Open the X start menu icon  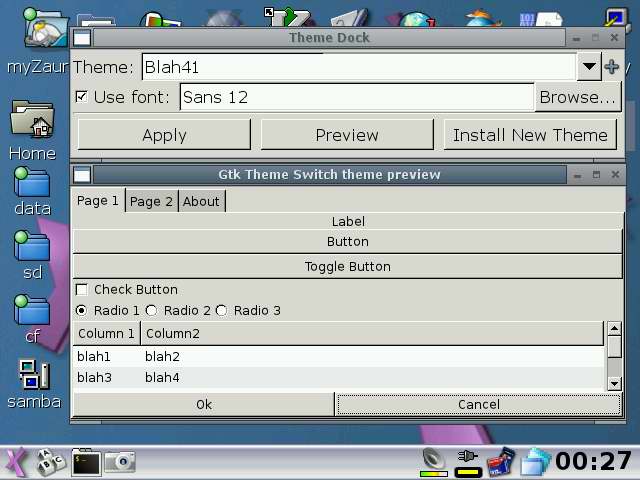(x=16, y=462)
